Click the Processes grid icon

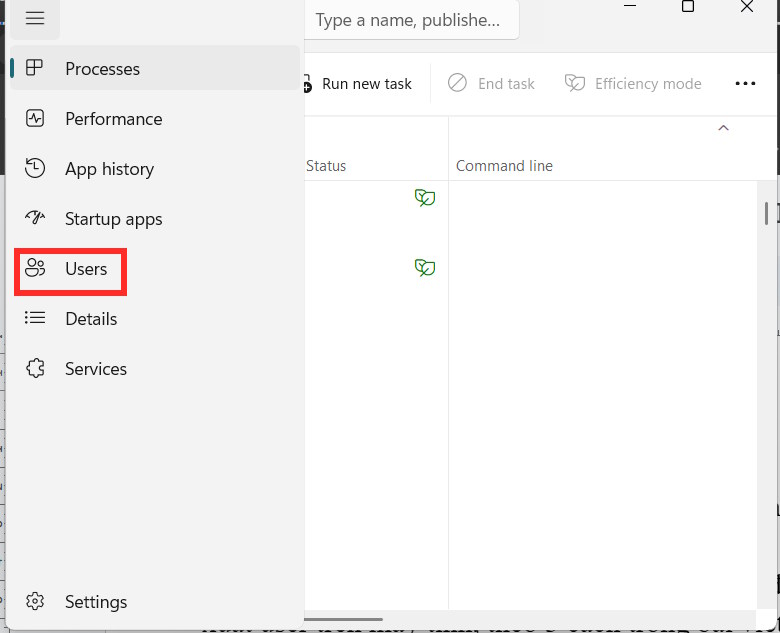(x=34, y=68)
